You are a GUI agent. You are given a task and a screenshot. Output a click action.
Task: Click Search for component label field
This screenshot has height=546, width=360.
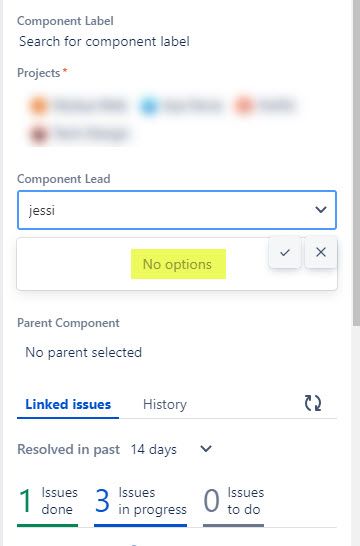[x=104, y=41]
